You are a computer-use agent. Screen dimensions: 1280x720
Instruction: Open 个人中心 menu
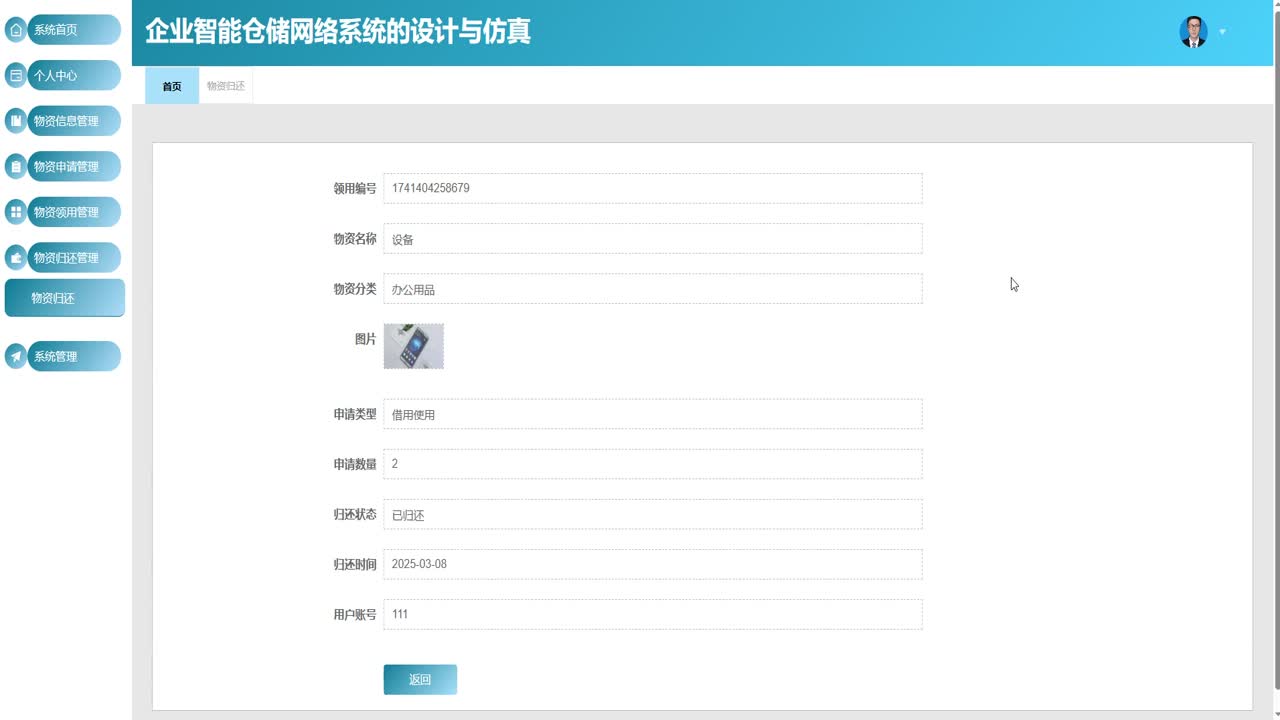click(x=74, y=75)
